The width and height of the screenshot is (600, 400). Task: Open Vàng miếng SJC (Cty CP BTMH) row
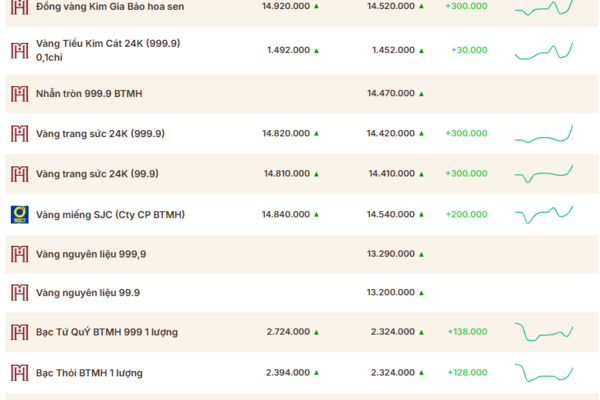pos(302,214)
